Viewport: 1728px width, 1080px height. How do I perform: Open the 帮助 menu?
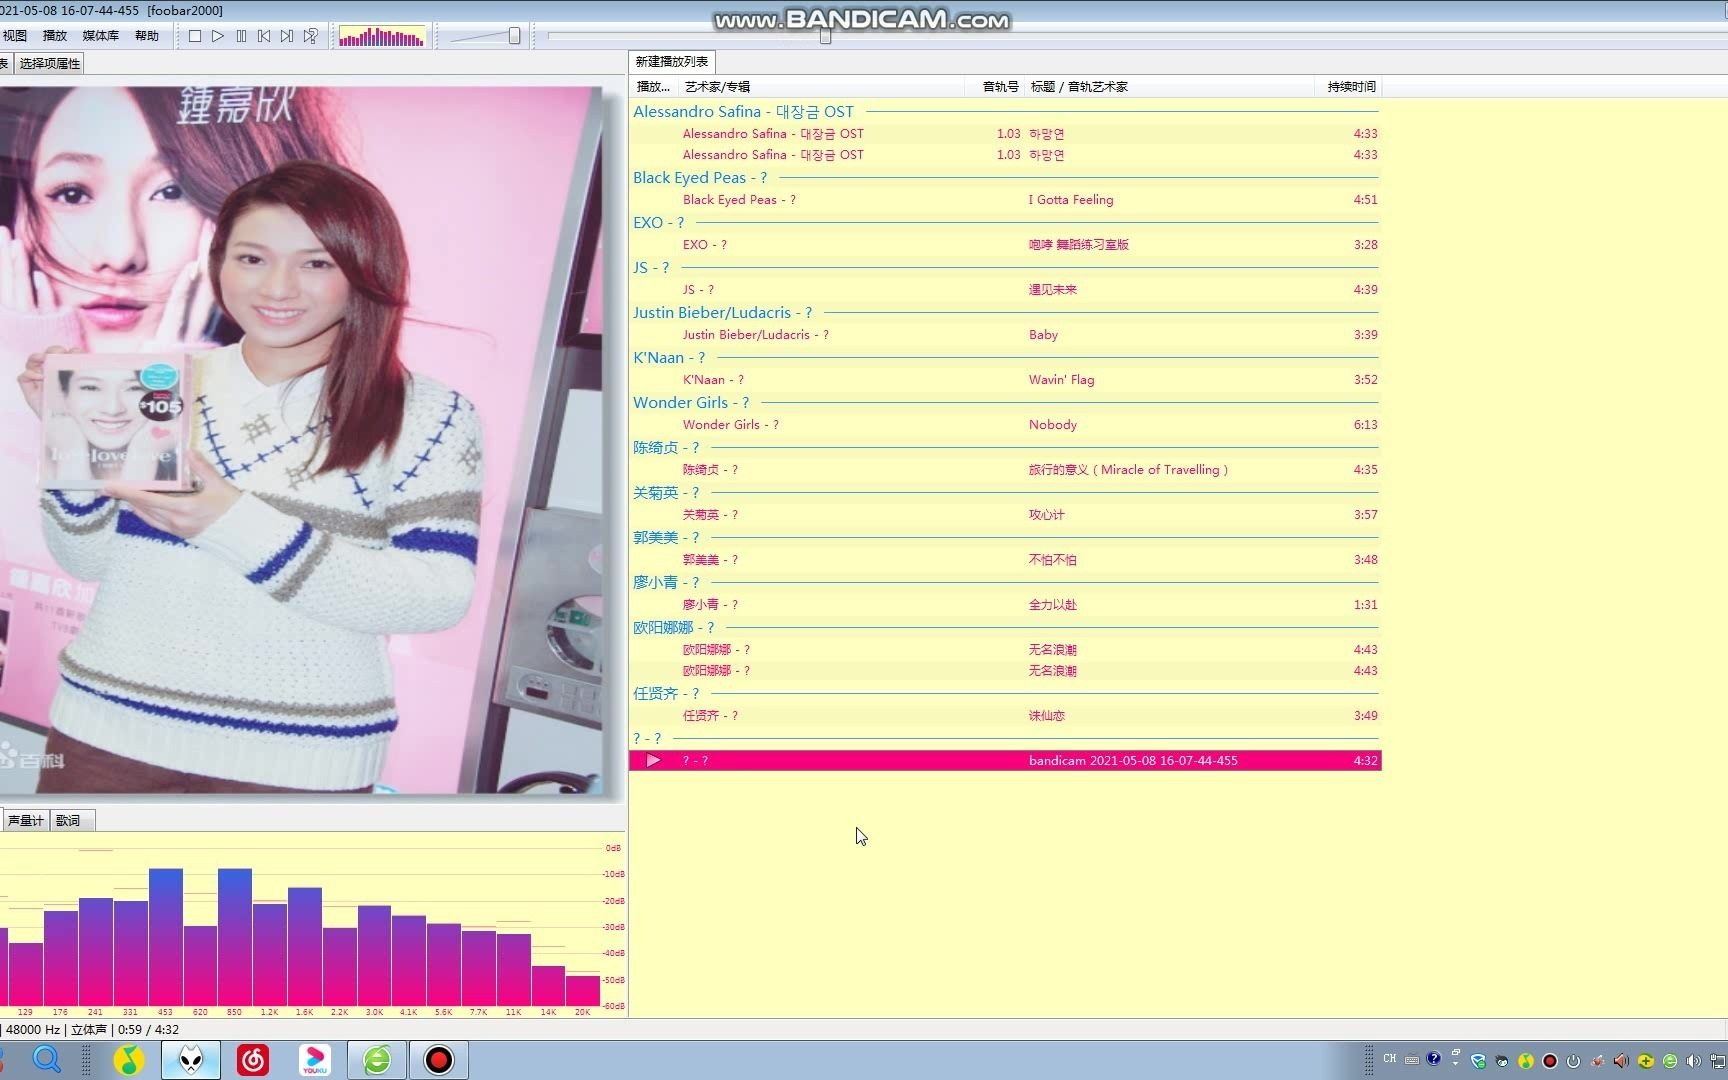pyautogui.click(x=147, y=36)
